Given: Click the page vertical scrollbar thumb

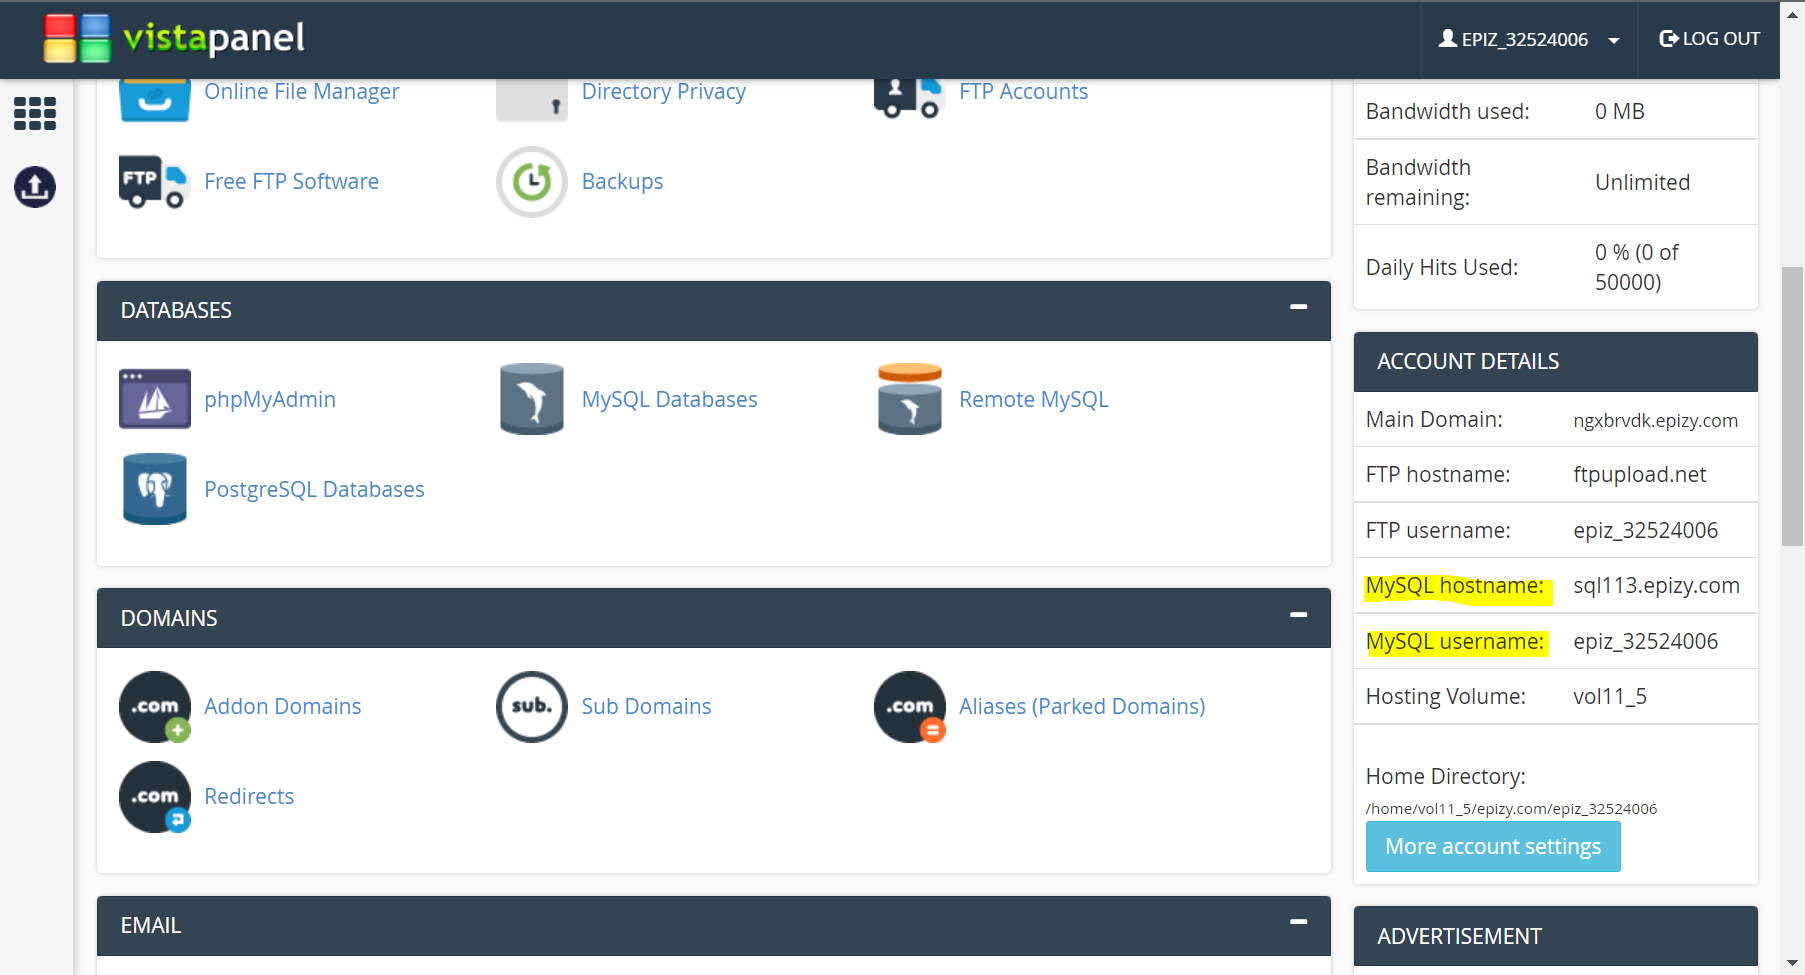Looking at the screenshot, I should coord(1792,406).
